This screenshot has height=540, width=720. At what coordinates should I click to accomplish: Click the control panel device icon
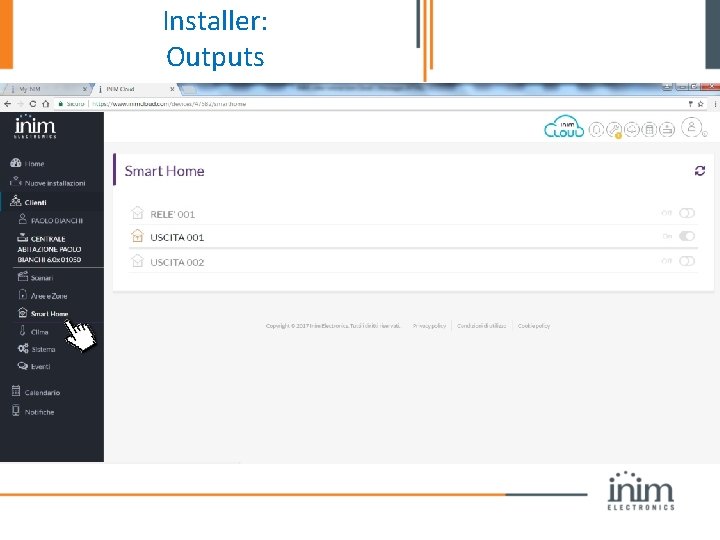tap(667, 130)
